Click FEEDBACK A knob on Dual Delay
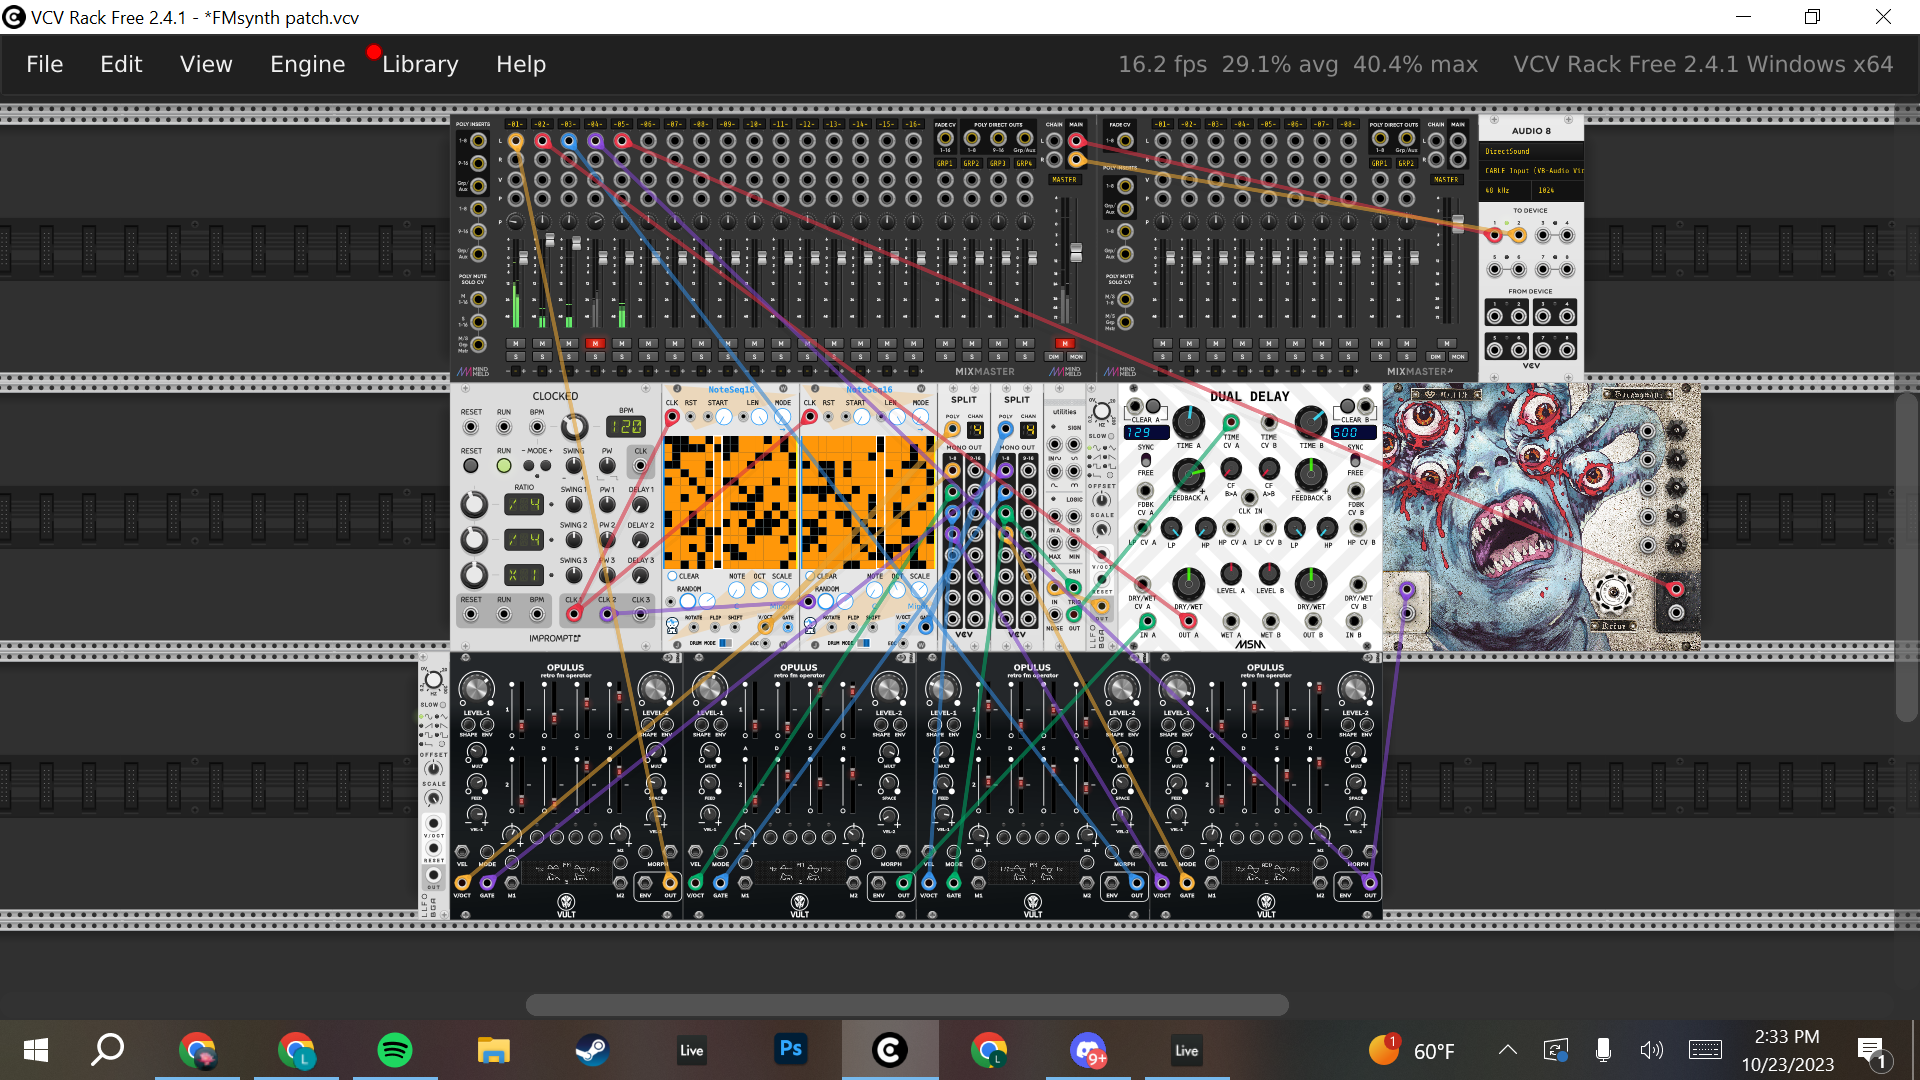1920x1080 pixels. 1188,474
